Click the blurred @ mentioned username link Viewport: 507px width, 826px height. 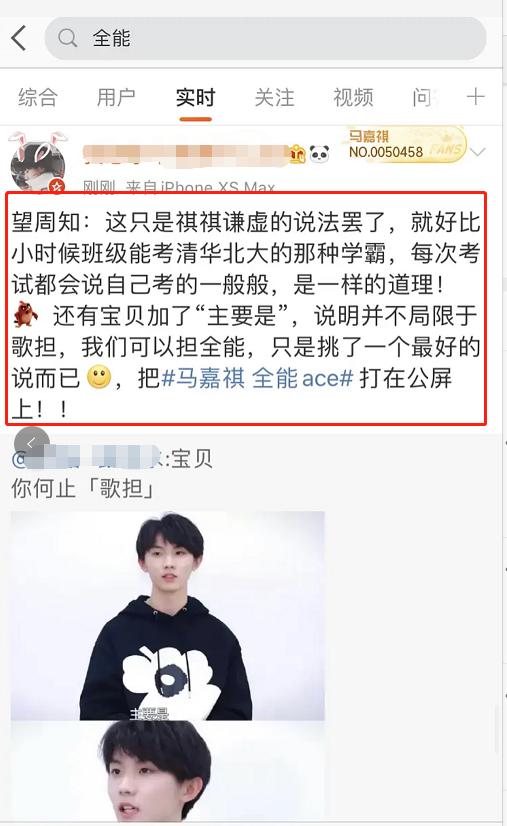[86, 457]
